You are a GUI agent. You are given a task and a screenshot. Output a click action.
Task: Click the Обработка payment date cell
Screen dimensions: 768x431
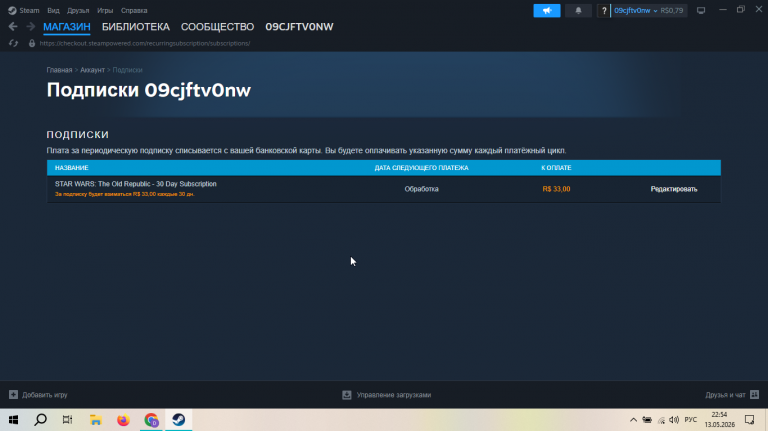click(x=421, y=189)
